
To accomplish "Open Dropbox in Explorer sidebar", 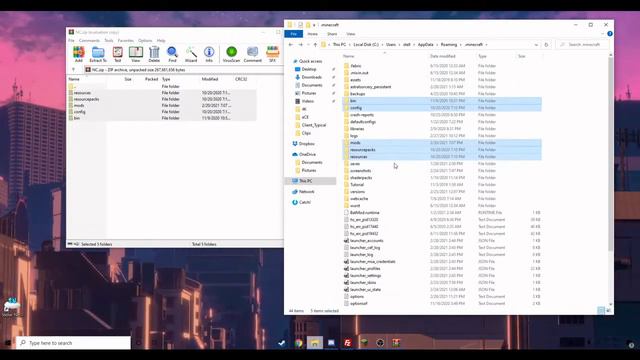I will [x=307, y=144].
